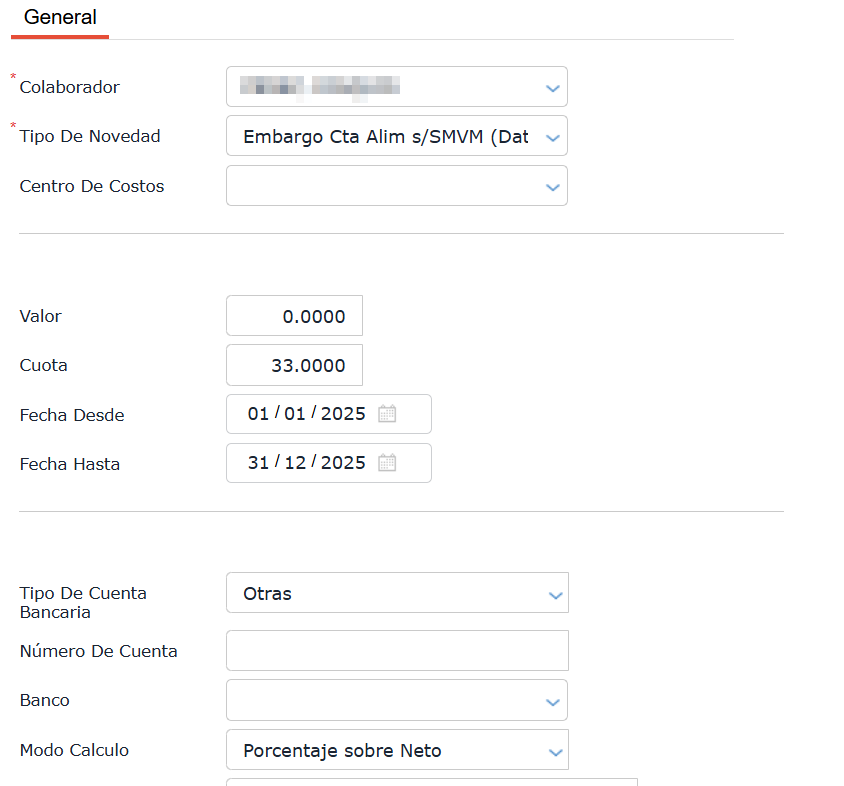844x786 pixels.
Task: Open calendar picker for Fecha Desde
Action: (387, 414)
